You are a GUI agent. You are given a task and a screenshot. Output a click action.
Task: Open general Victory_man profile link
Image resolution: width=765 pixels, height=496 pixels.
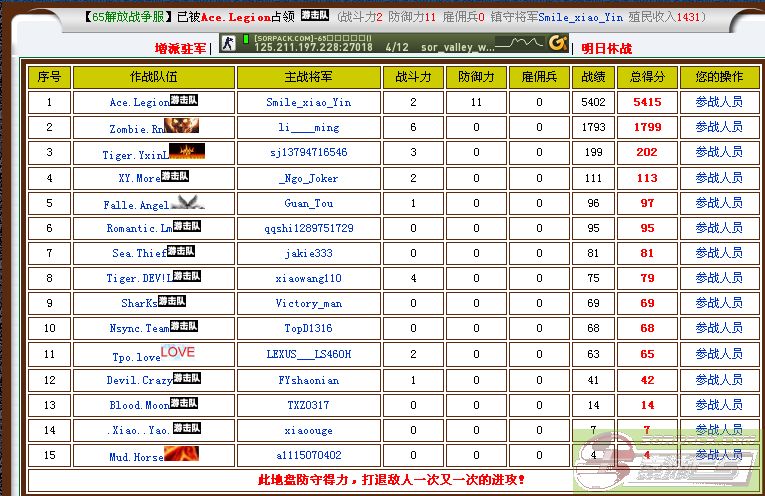click(309, 303)
